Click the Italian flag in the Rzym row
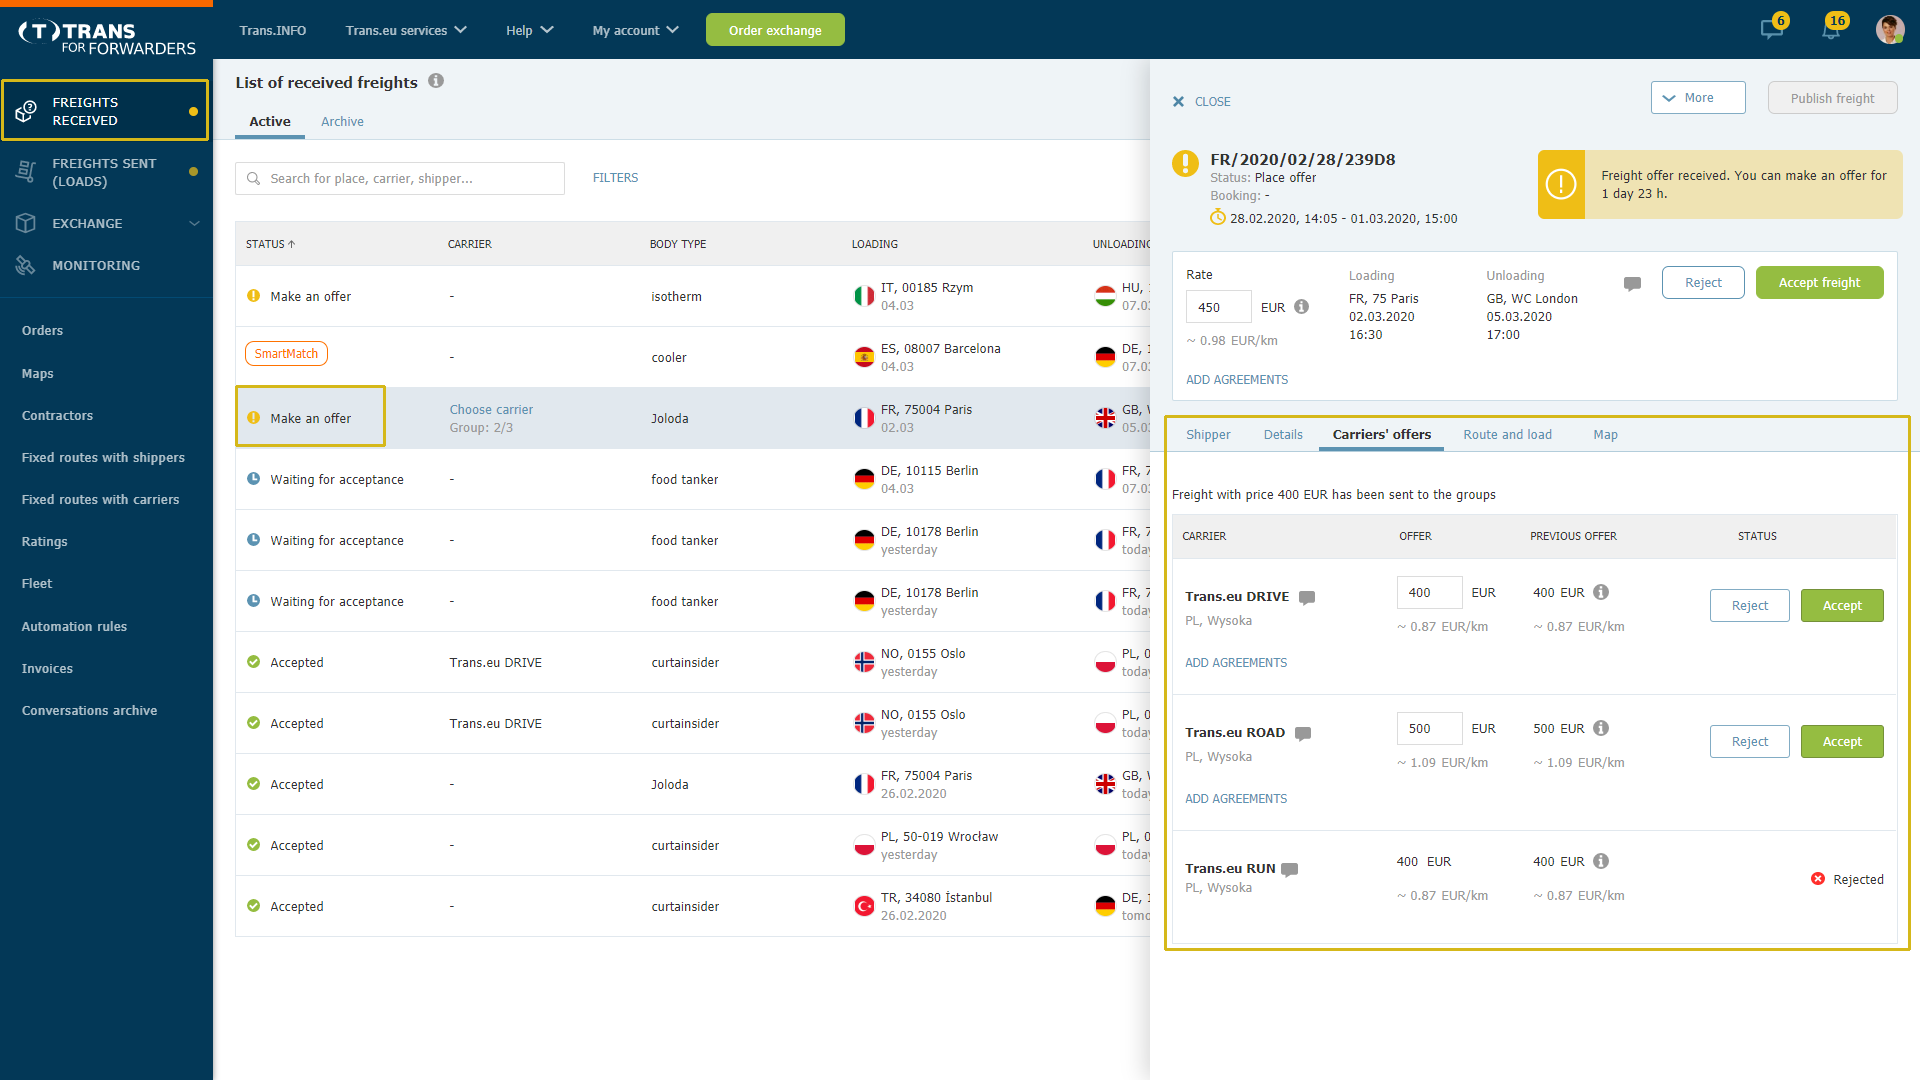1920x1080 pixels. [x=864, y=296]
